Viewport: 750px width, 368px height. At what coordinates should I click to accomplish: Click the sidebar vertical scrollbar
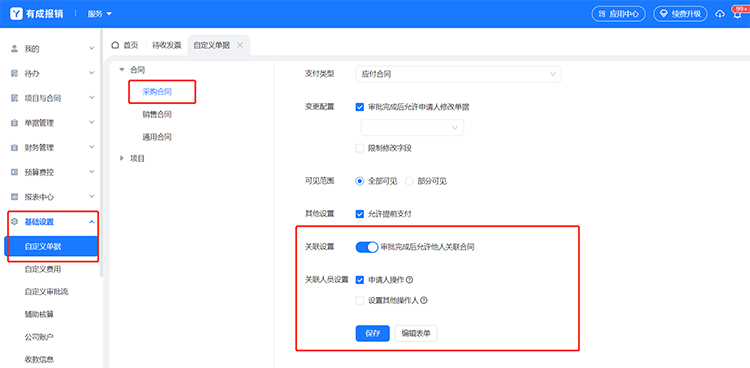coord(101,153)
